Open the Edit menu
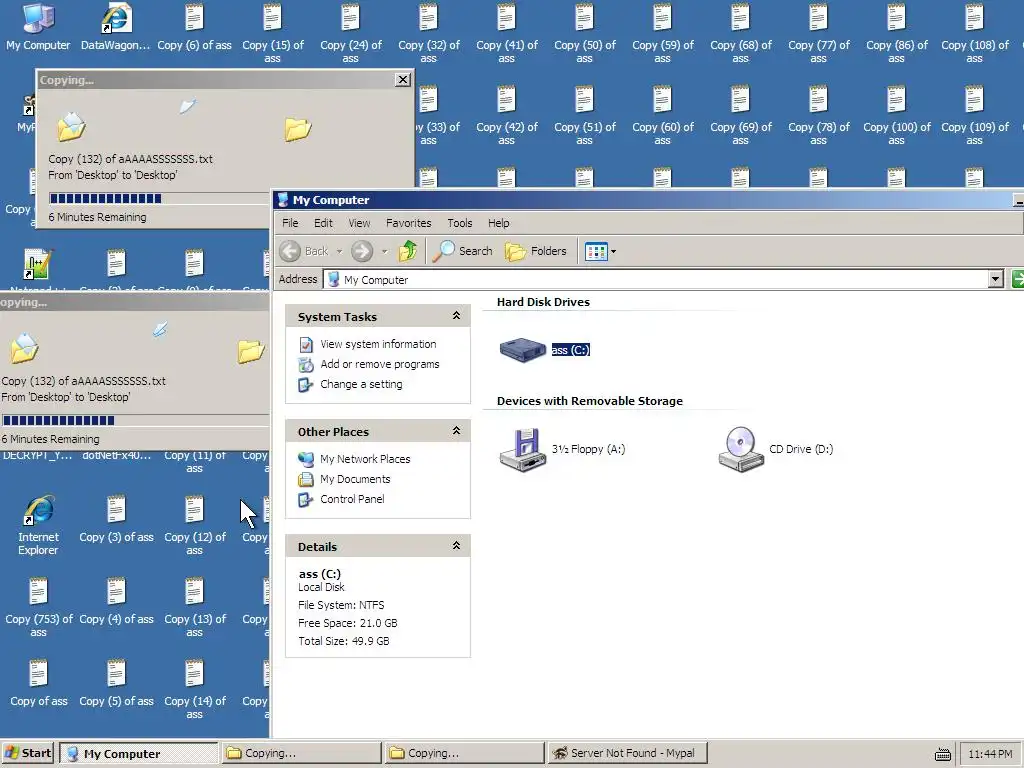The image size is (1024, 768). (323, 223)
